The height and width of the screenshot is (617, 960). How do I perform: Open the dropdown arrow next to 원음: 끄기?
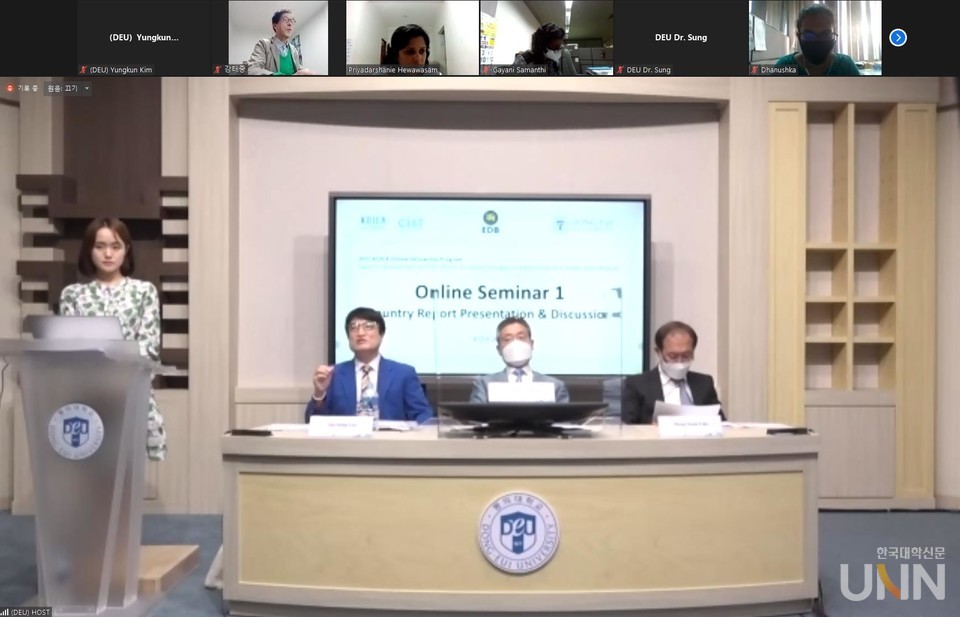[x=86, y=87]
